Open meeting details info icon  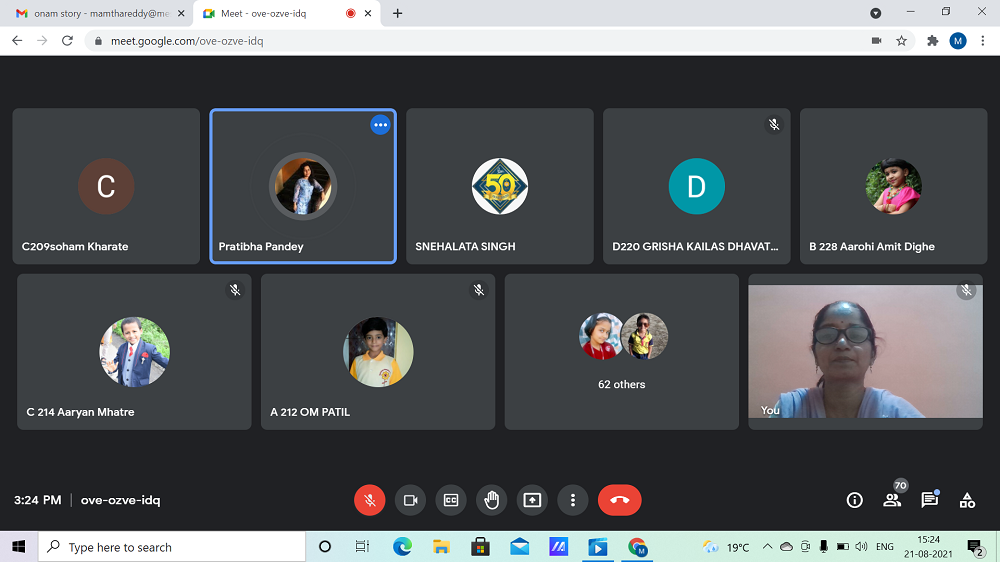coord(854,500)
